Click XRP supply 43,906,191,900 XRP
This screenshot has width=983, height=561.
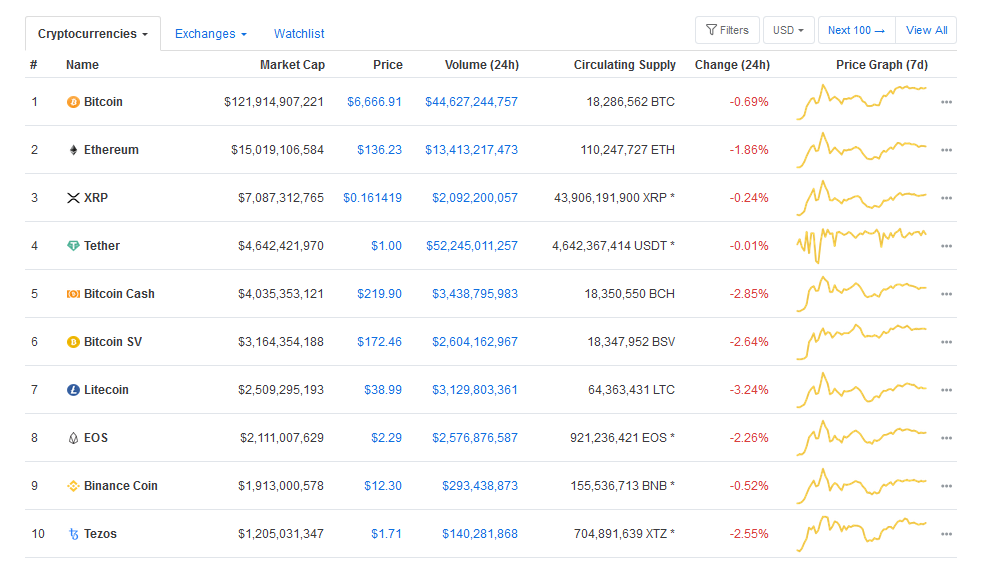(x=614, y=198)
